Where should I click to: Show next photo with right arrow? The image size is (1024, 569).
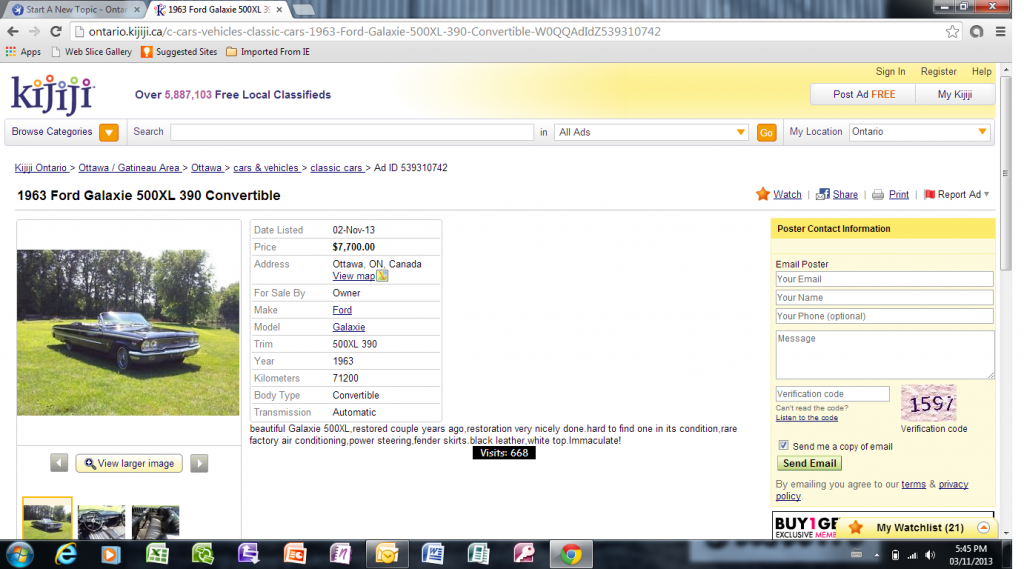point(199,463)
